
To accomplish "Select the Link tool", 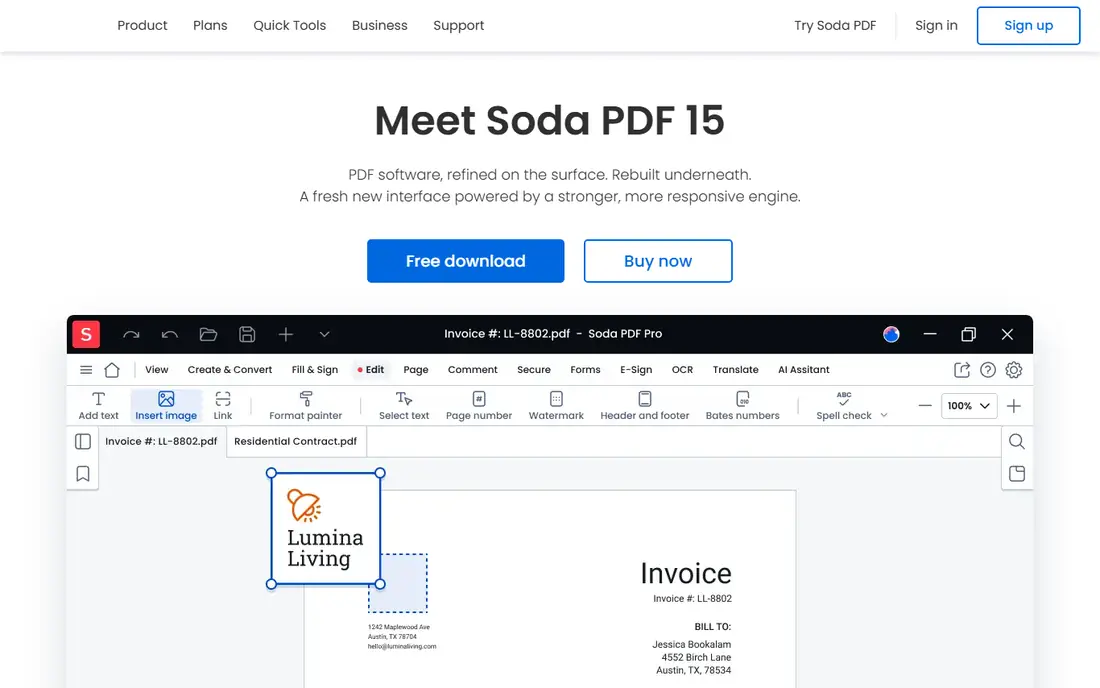I will (x=222, y=406).
